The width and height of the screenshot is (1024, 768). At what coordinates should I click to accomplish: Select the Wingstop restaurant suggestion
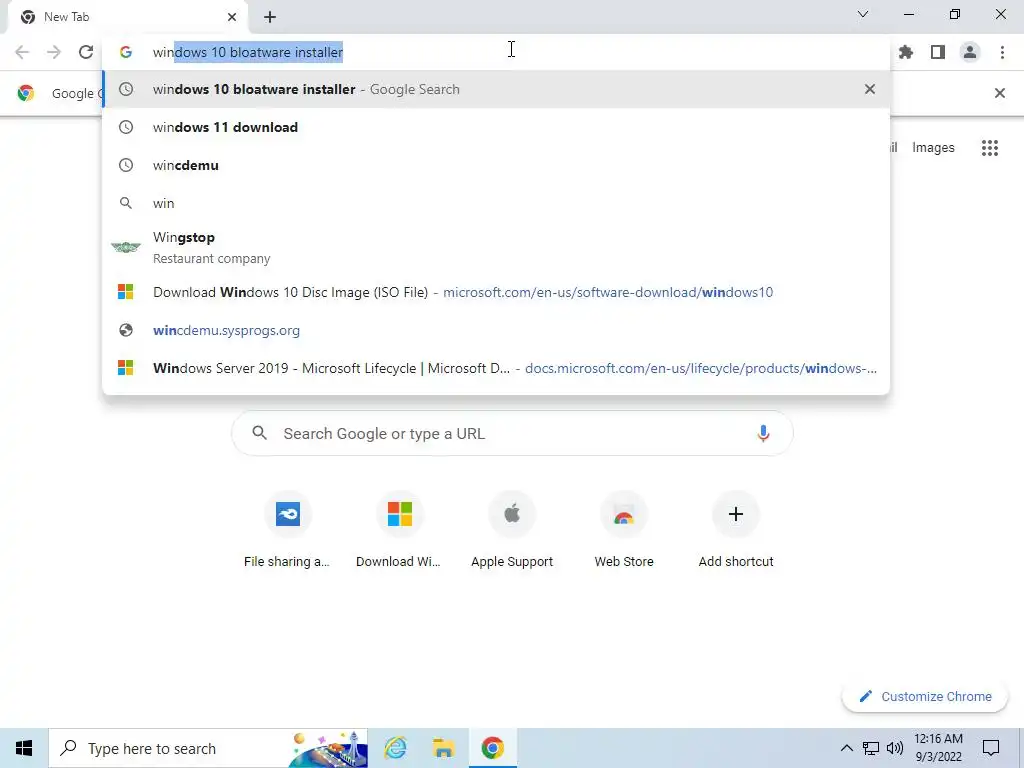point(496,248)
